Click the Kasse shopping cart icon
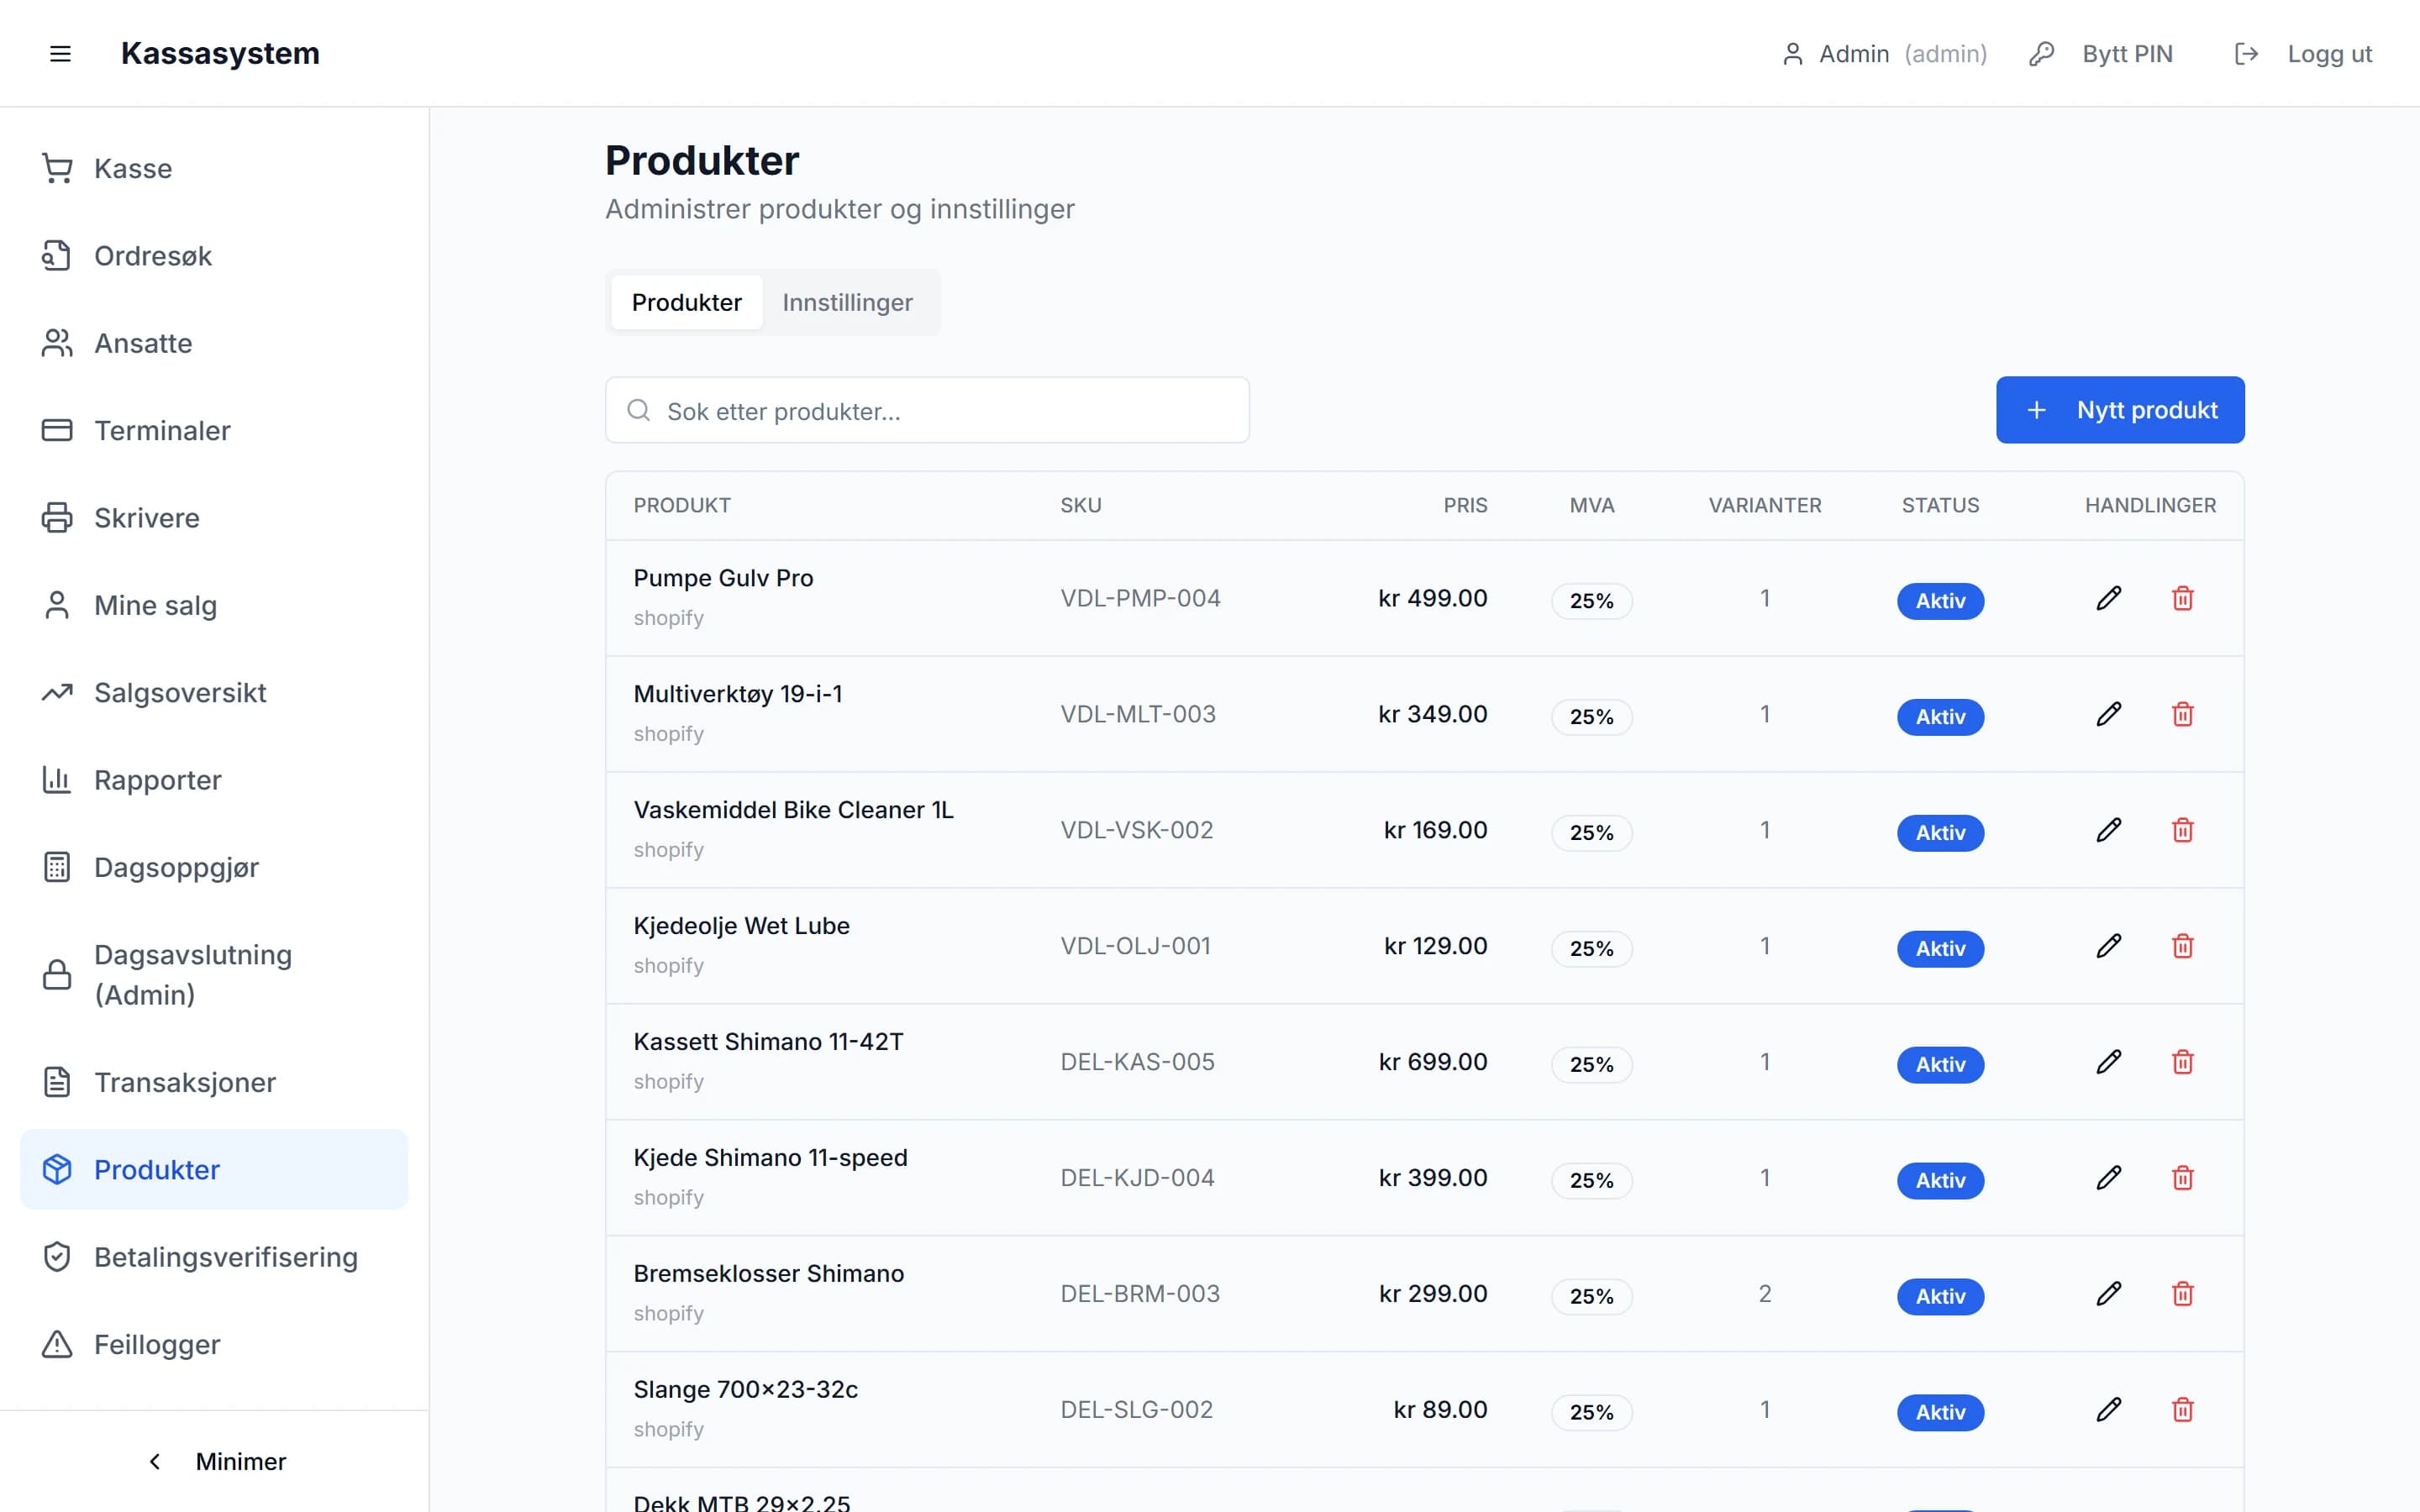This screenshot has width=2420, height=1512. [x=57, y=168]
